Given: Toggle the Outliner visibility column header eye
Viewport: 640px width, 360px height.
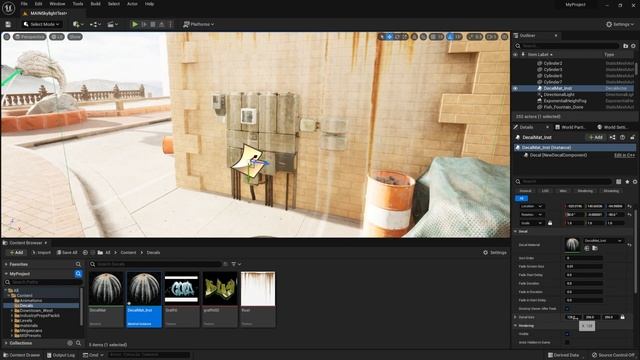Looking at the screenshot, I should click(516, 54).
